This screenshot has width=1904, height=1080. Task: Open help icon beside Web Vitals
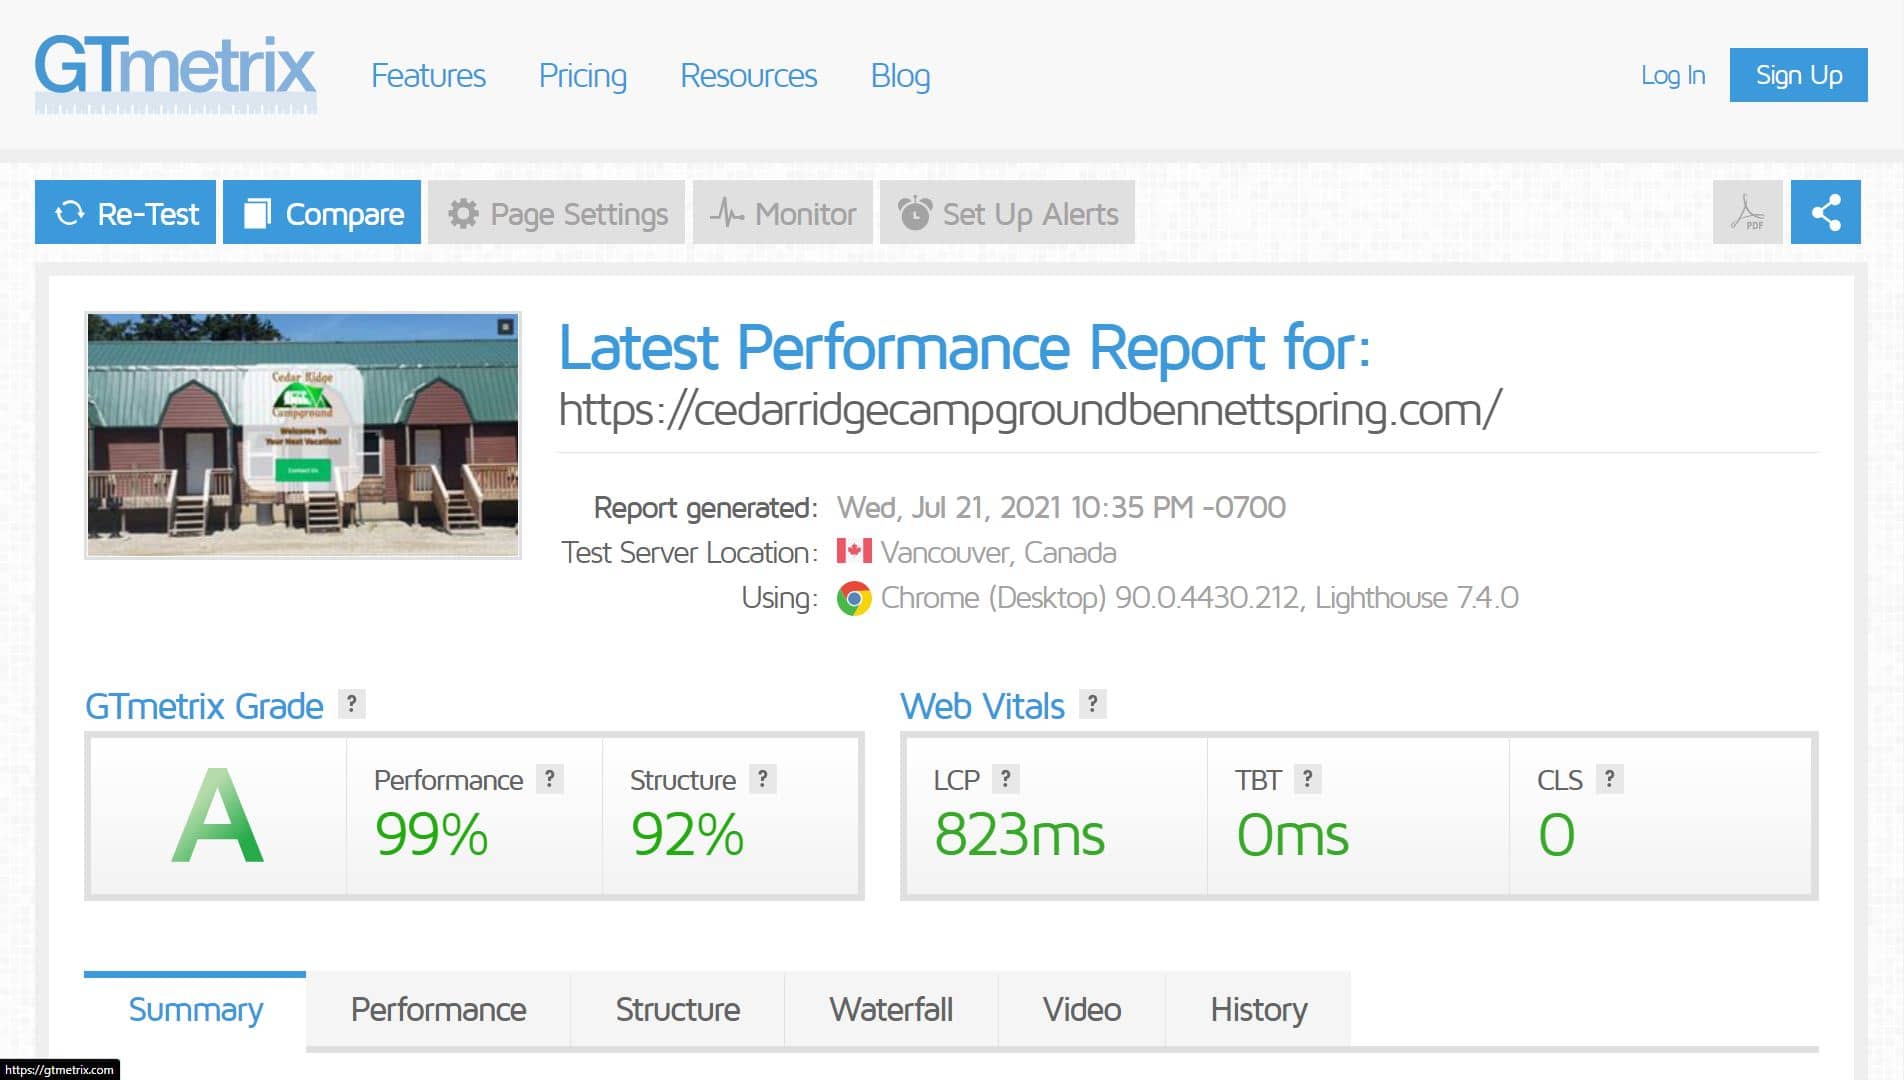(x=1092, y=704)
